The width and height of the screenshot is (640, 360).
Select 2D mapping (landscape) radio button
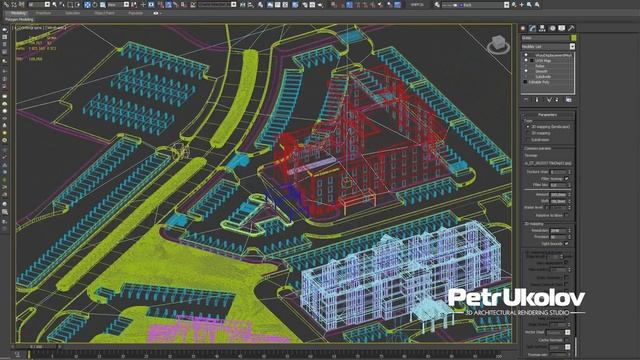click(x=528, y=127)
